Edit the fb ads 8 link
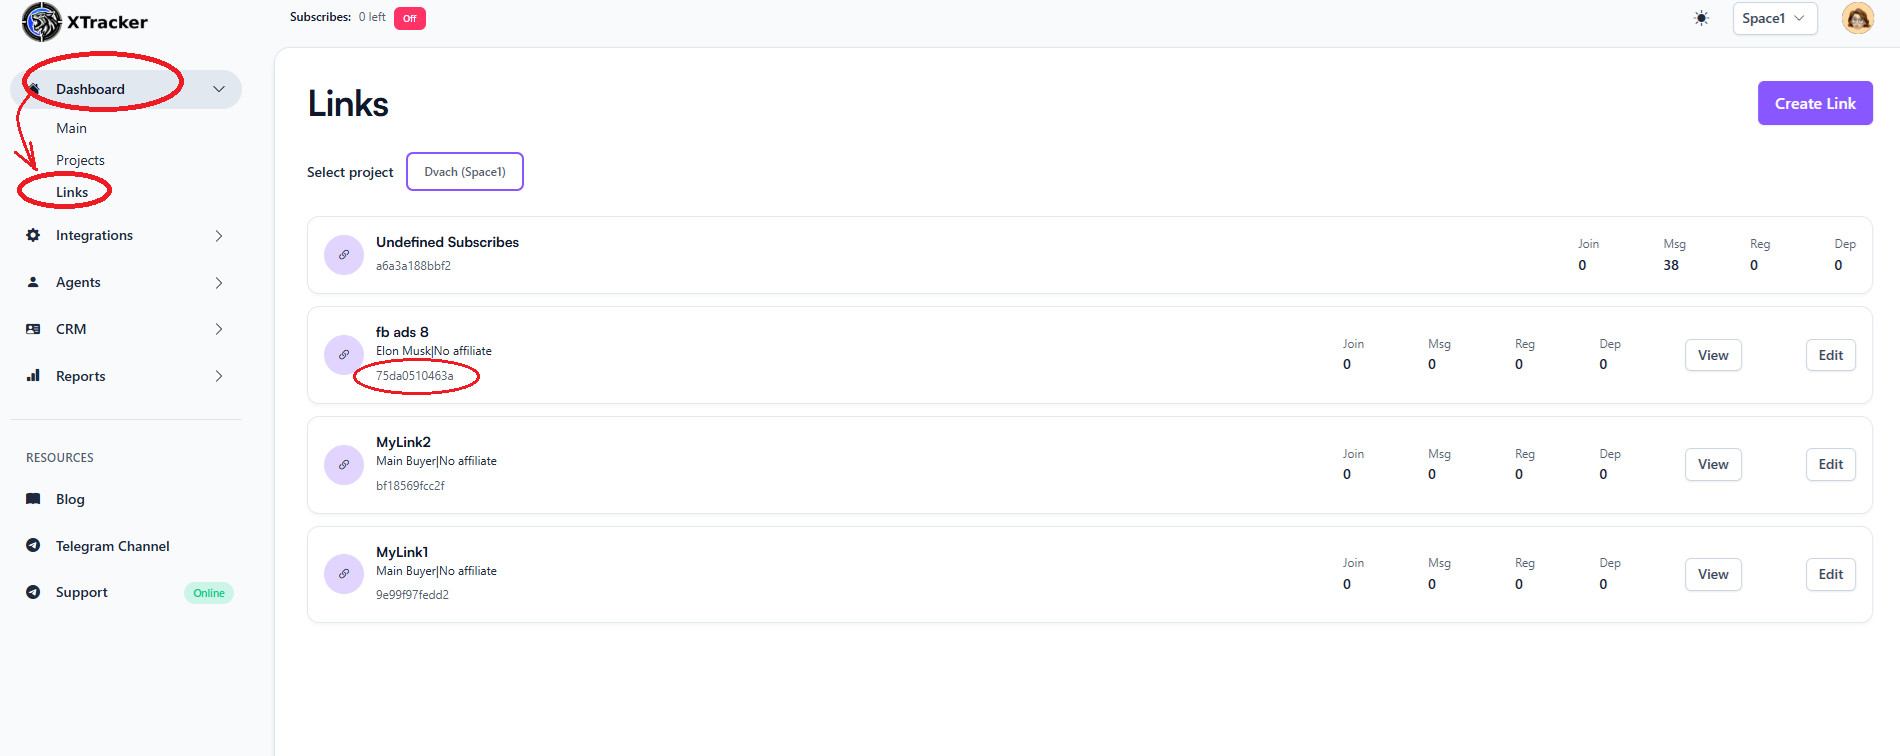Viewport: 1900px width, 756px height. point(1830,355)
